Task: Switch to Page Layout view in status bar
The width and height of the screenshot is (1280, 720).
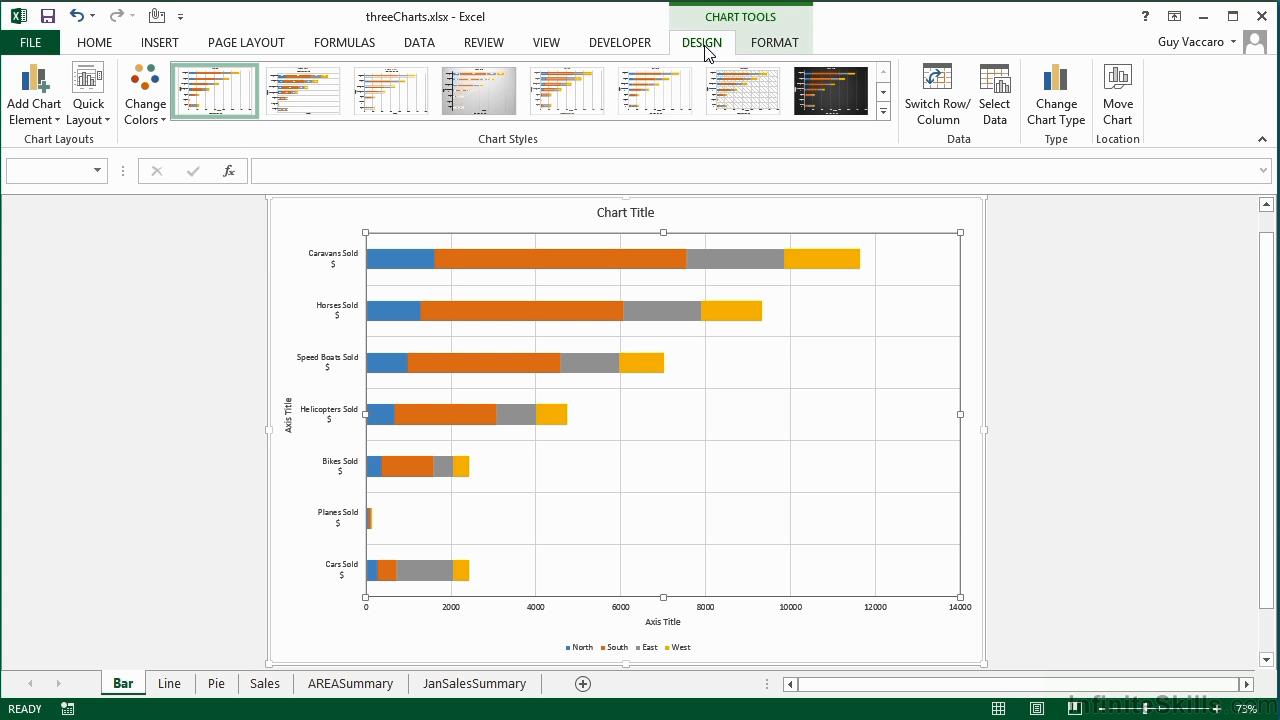Action: (x=1037, y=709)
